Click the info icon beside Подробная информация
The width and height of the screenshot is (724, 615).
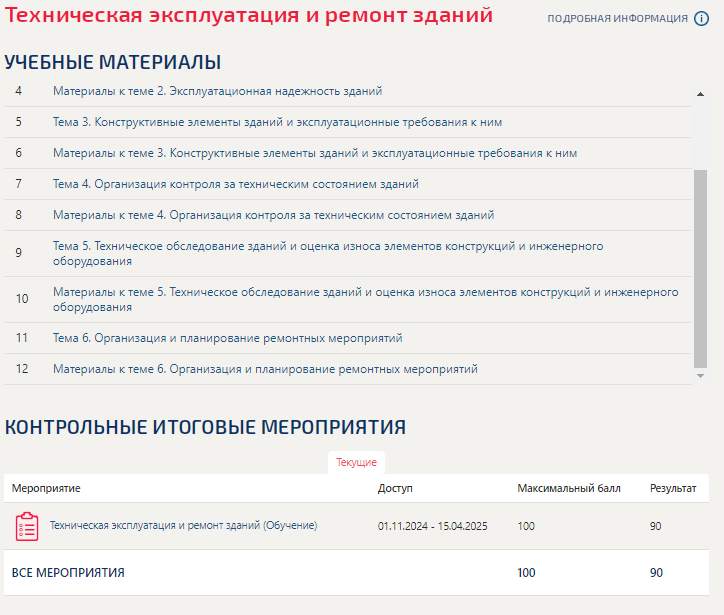tap(701, 18)
